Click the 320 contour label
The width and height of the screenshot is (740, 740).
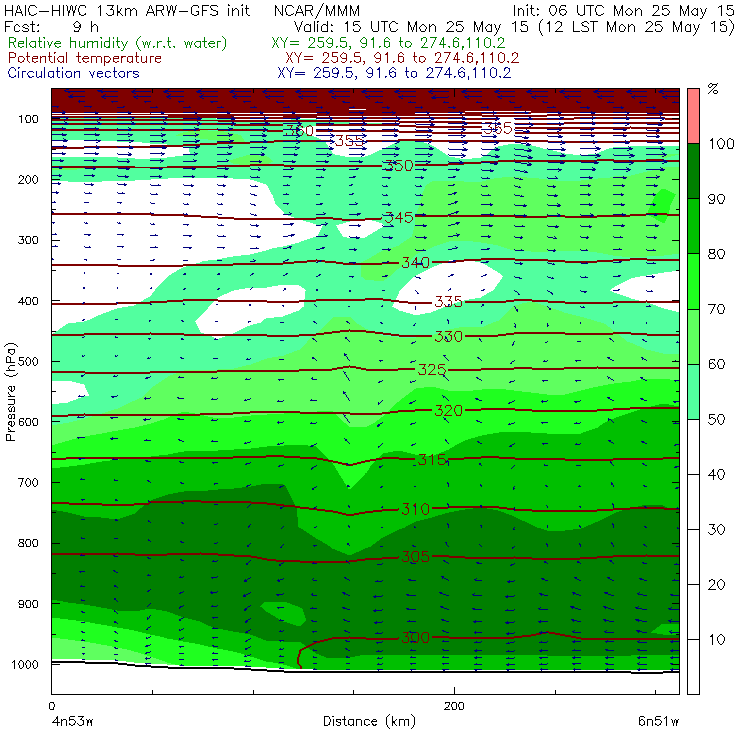coord(448,411)
